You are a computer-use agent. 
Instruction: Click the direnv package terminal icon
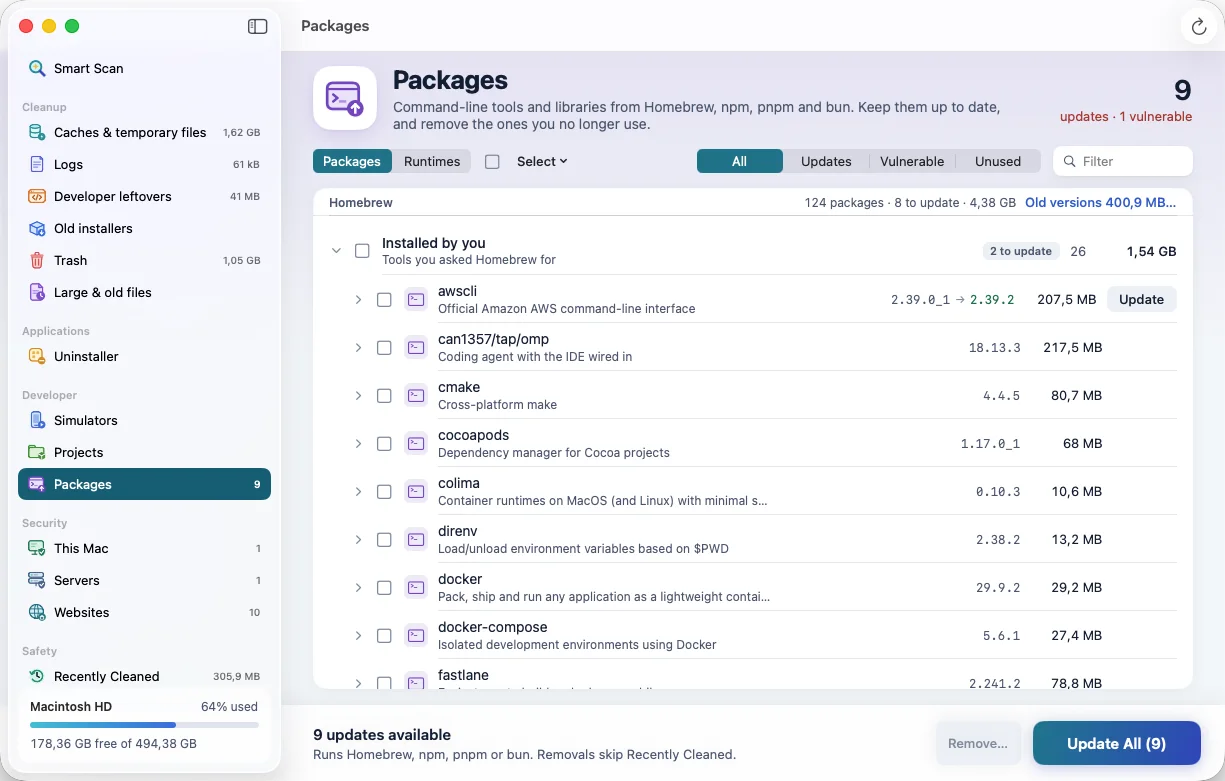tap(415, 539)
